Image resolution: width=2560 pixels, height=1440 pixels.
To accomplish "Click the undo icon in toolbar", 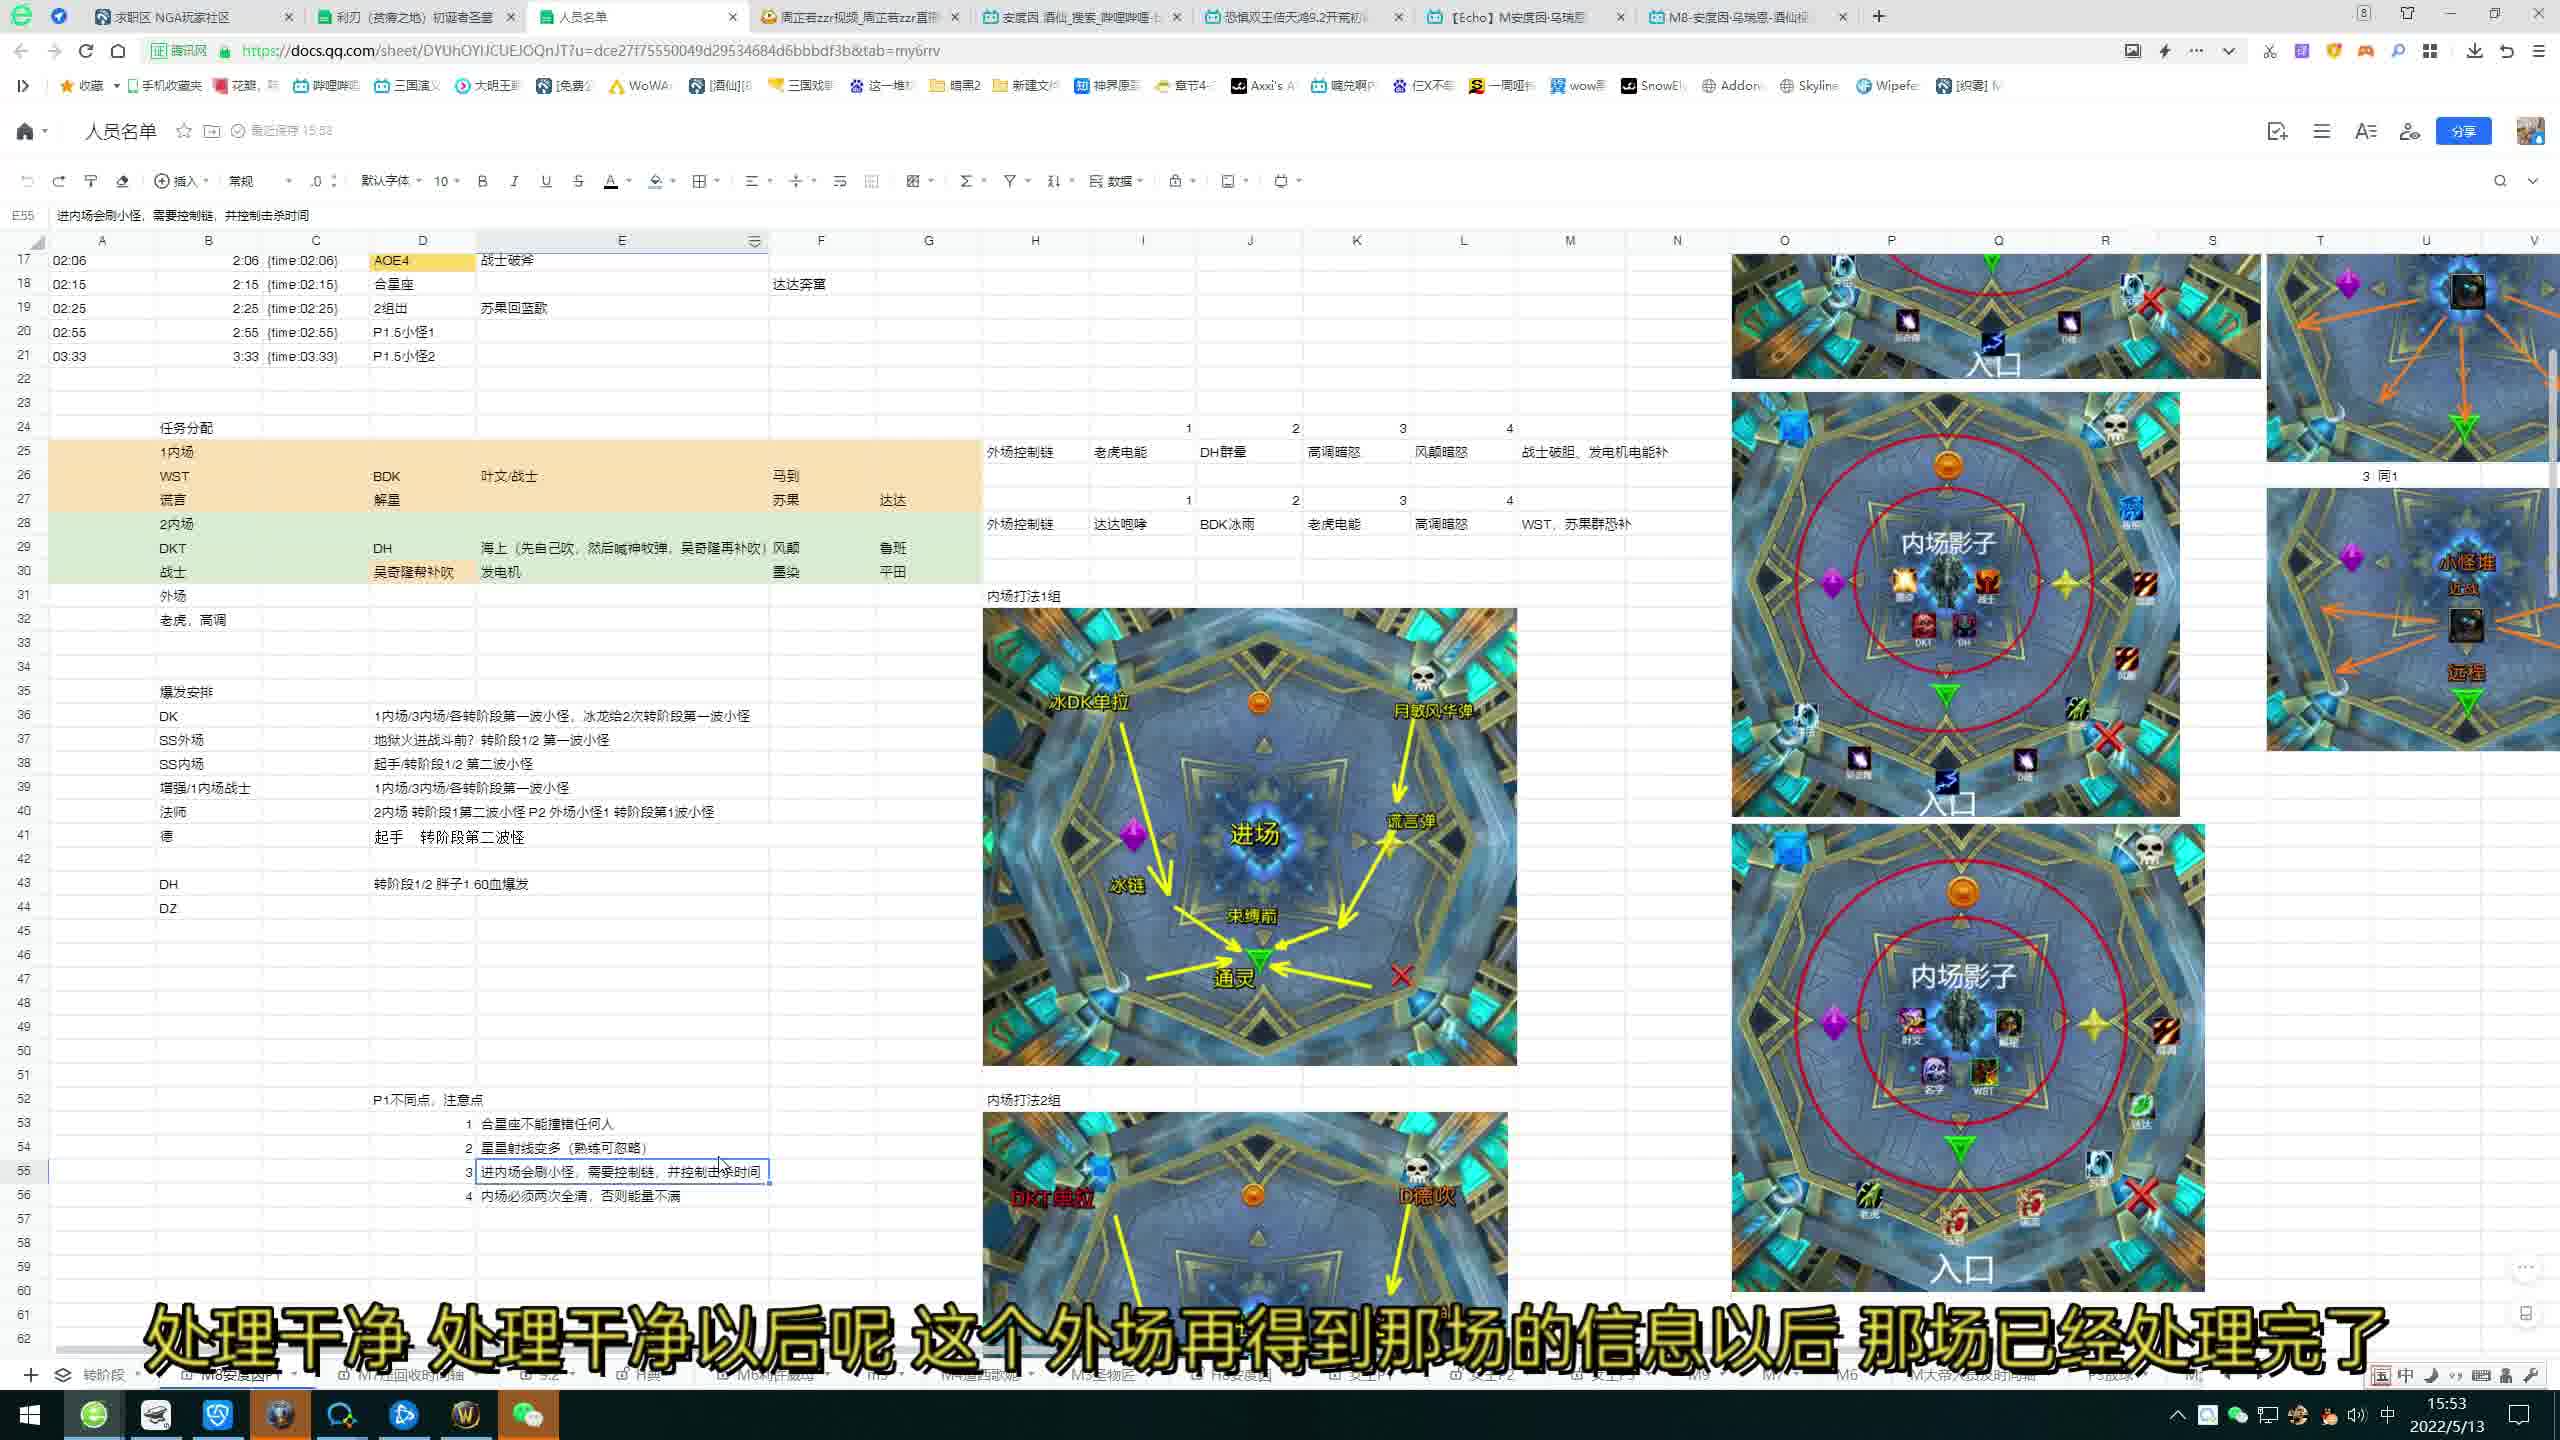I will [27, 181].
